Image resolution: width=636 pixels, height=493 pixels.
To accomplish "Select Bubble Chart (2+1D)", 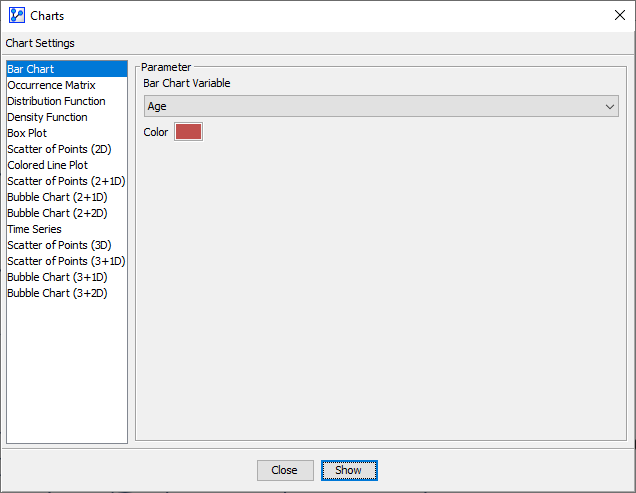I will coord(57,197).
